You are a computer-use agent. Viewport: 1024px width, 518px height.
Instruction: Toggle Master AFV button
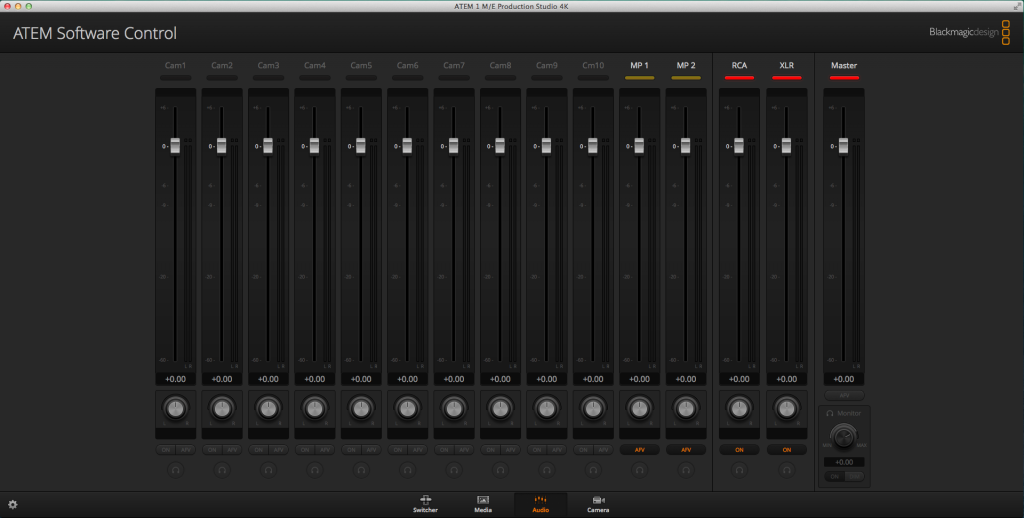[x=844, y=395]
